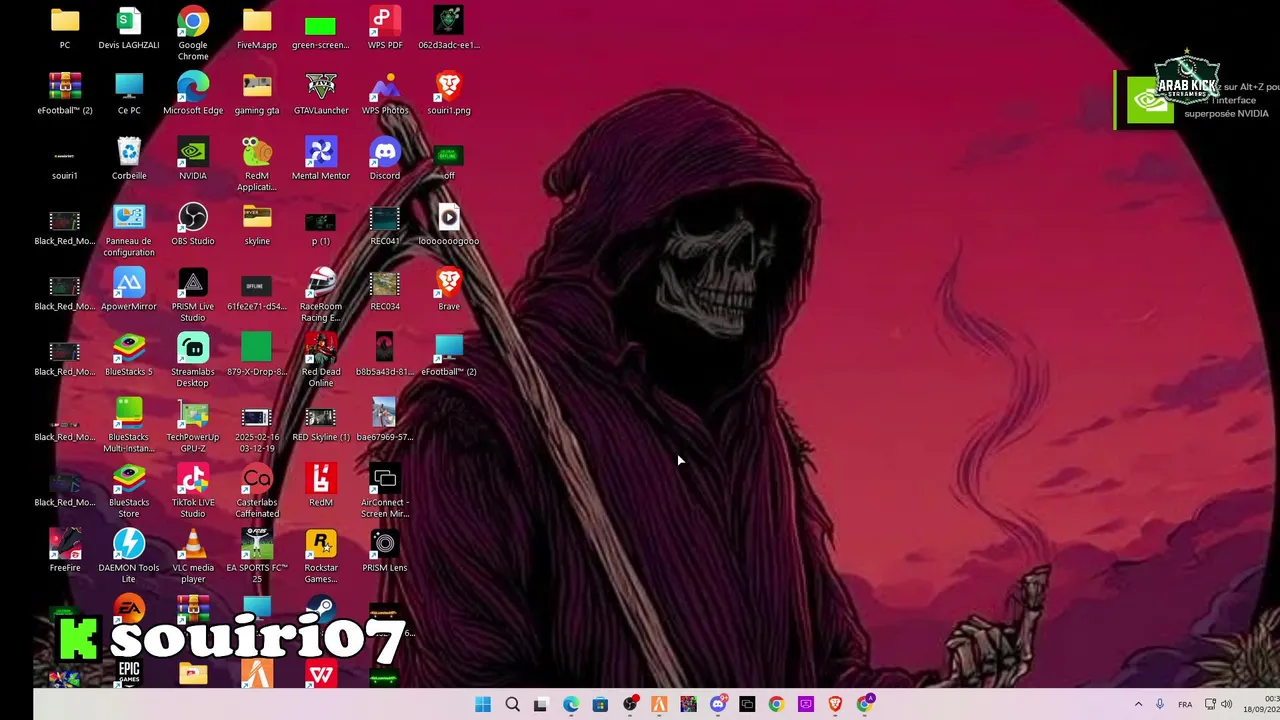1280x720 pixels.
Task: Launch TechPowerUp GPU-Z
Action: click(x=193, y=426)
